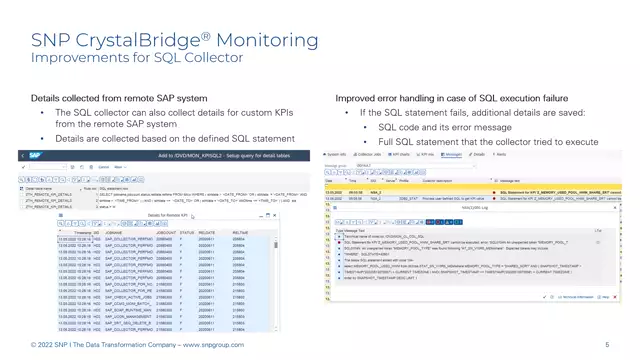The width and height of the screenshot is (640, 360).
Task: Toggle the red error message filter button
Action: [438, 222]
